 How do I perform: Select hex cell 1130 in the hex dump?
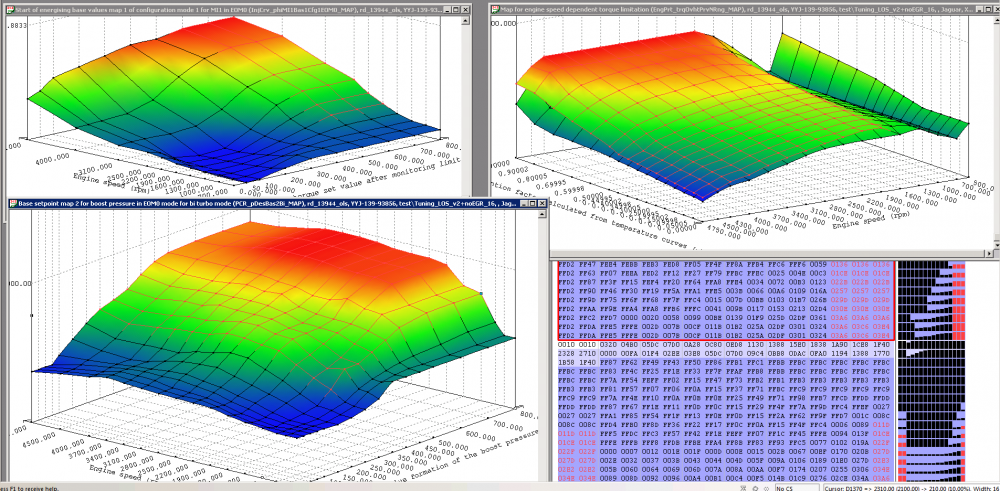click(755, 344)
